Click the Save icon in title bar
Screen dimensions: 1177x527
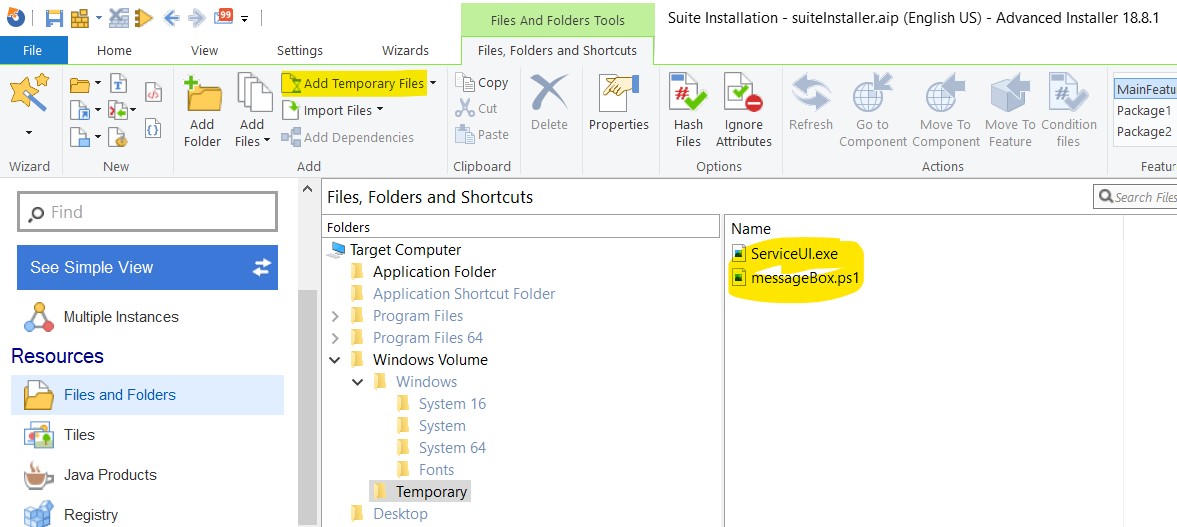coord(54,18)
